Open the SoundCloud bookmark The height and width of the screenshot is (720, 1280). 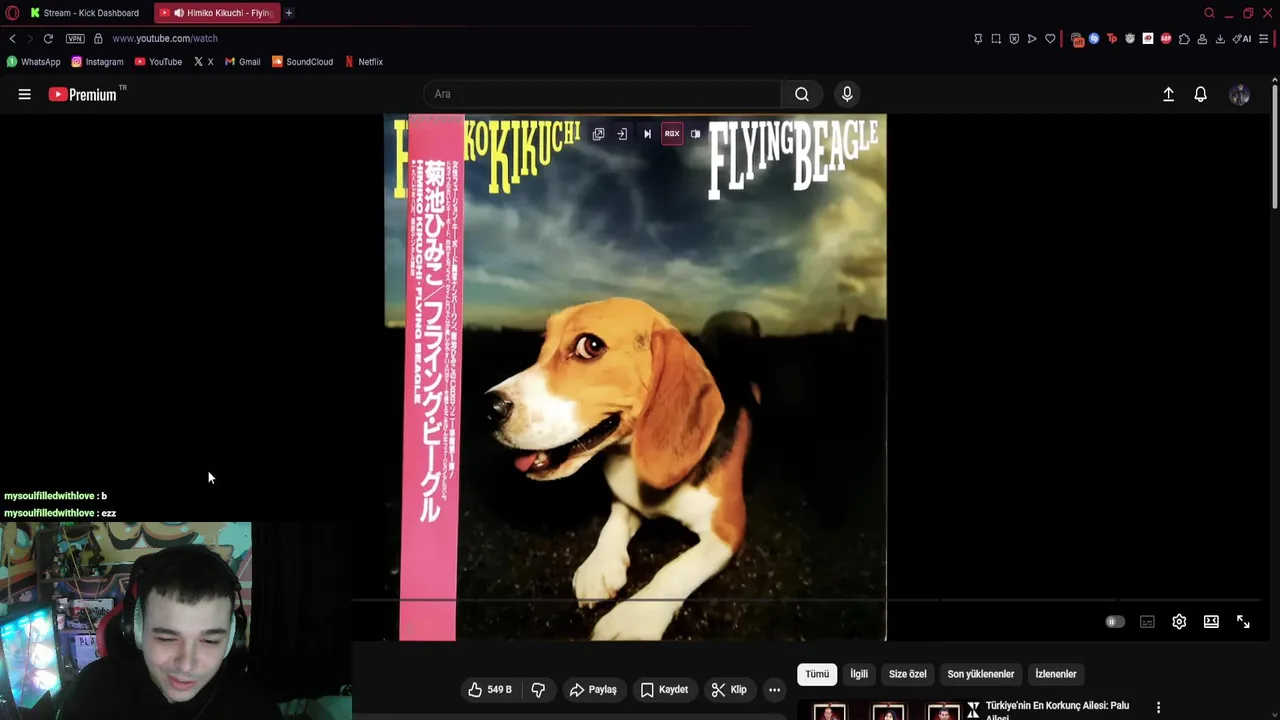pyautogui.click(x=302, y=62)
